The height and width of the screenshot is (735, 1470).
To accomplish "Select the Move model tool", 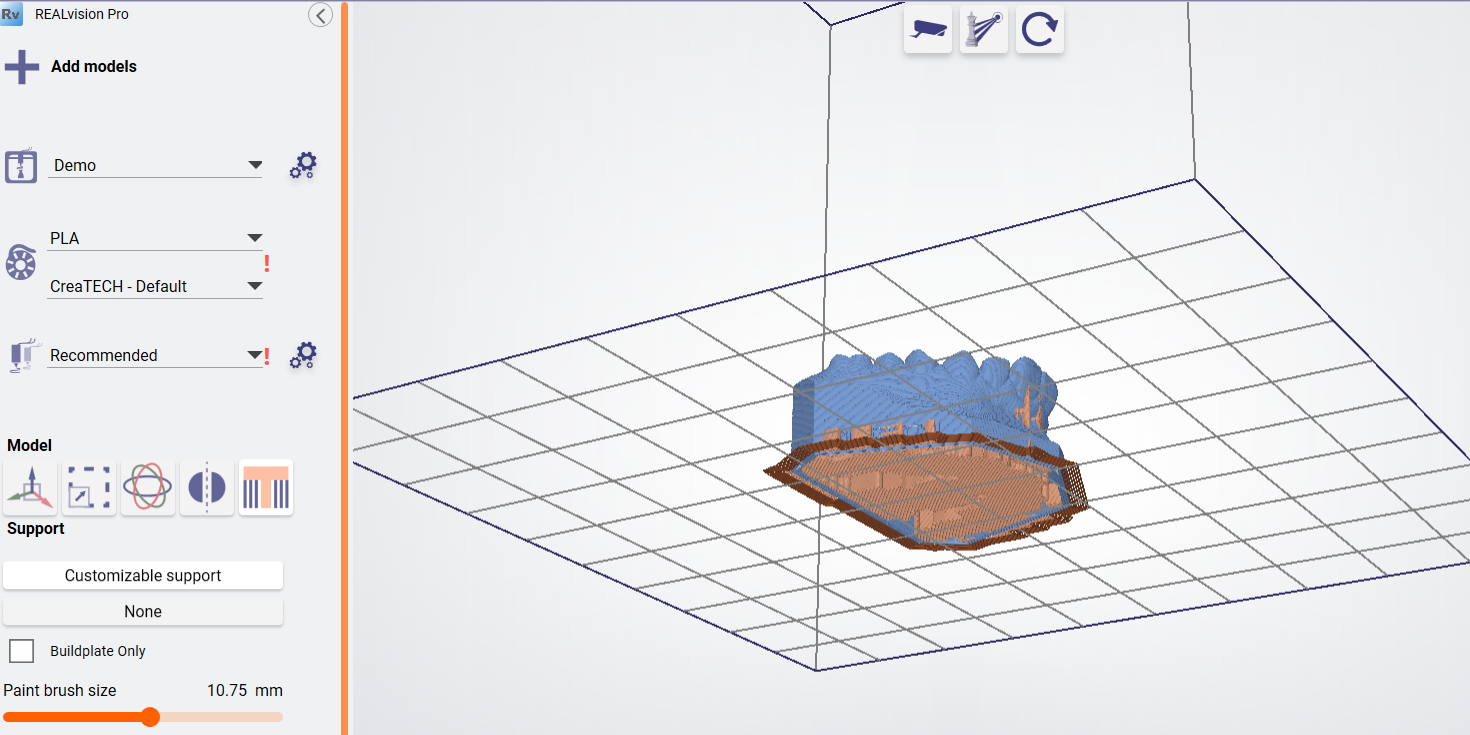I will coord(29,487).
